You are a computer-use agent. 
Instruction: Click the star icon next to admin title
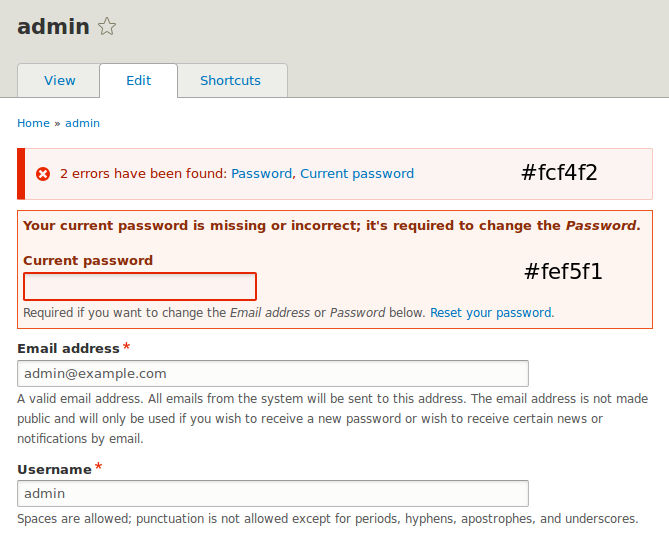pyautogui.click(x=107, y=26)
